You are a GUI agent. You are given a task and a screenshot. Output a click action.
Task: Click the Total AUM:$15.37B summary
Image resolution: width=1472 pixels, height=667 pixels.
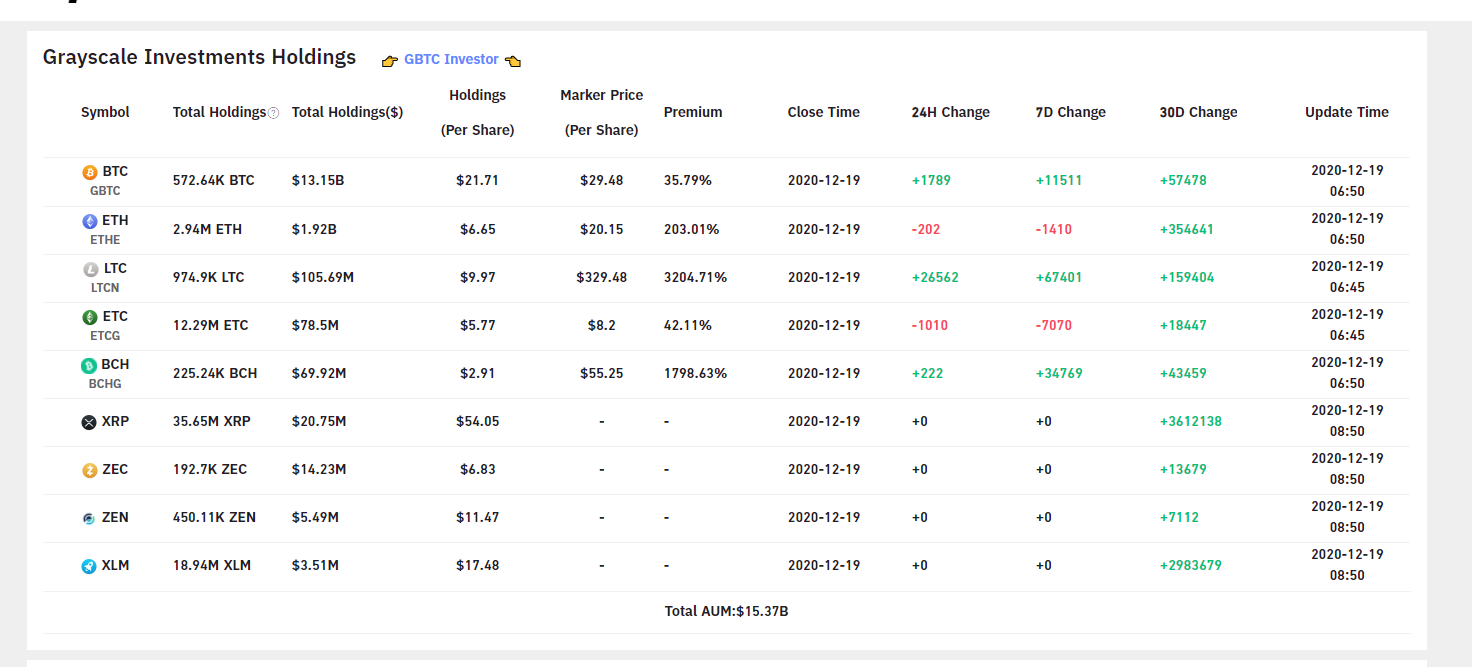click(x=727, y=611)
